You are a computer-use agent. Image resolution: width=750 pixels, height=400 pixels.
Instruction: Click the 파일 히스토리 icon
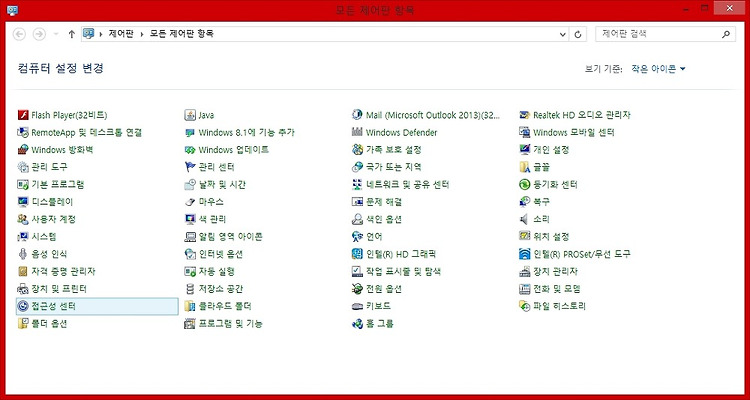pos(525,306)
